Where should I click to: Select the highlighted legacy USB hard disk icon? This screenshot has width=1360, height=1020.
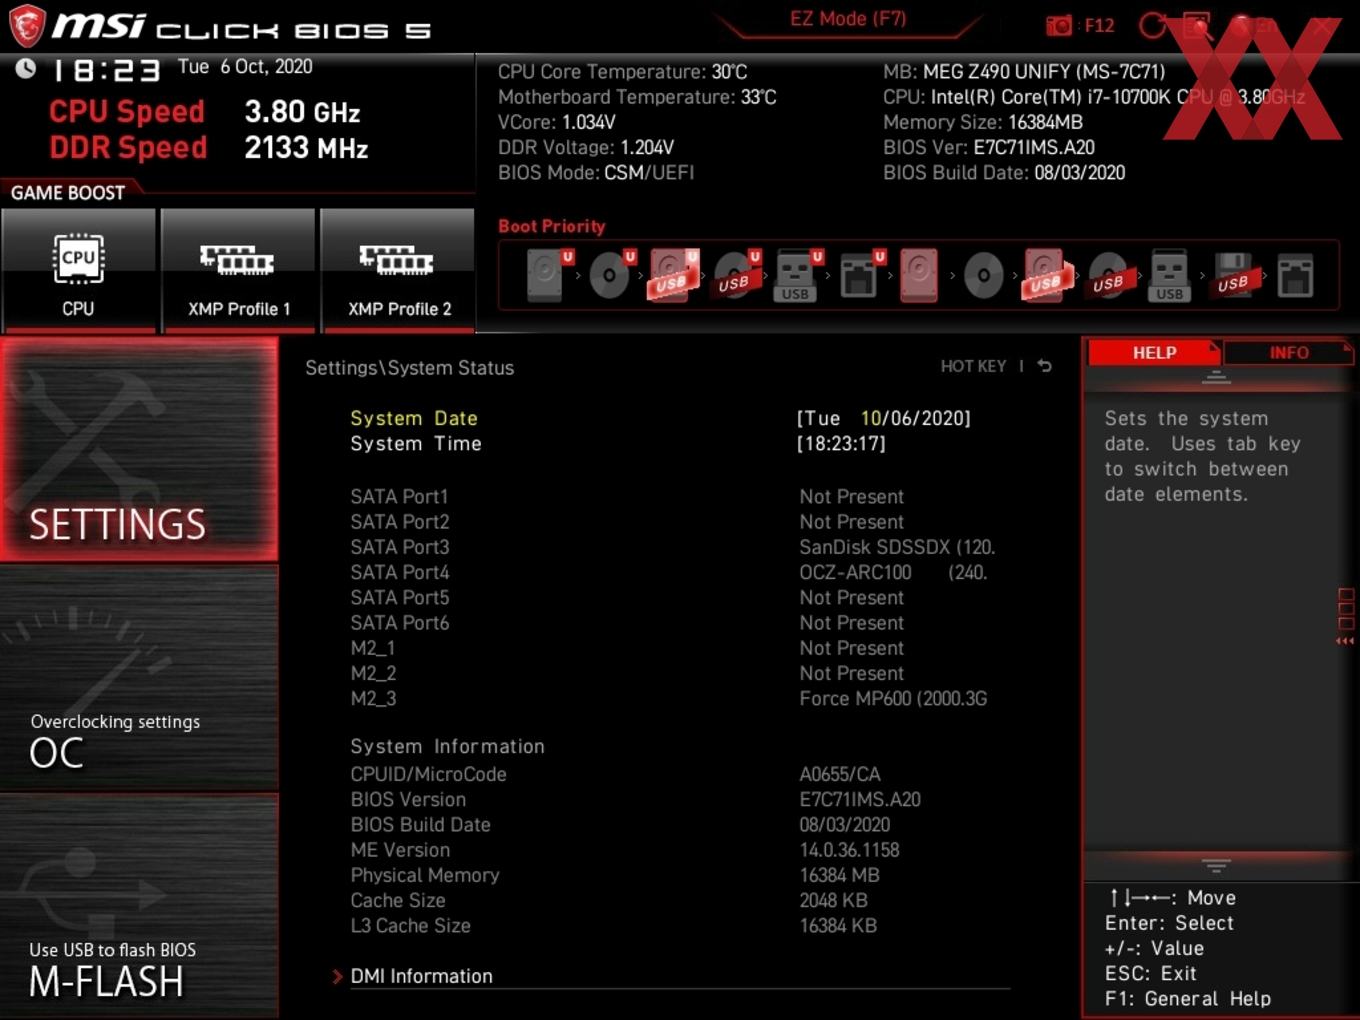click(x=1045, y=275)
